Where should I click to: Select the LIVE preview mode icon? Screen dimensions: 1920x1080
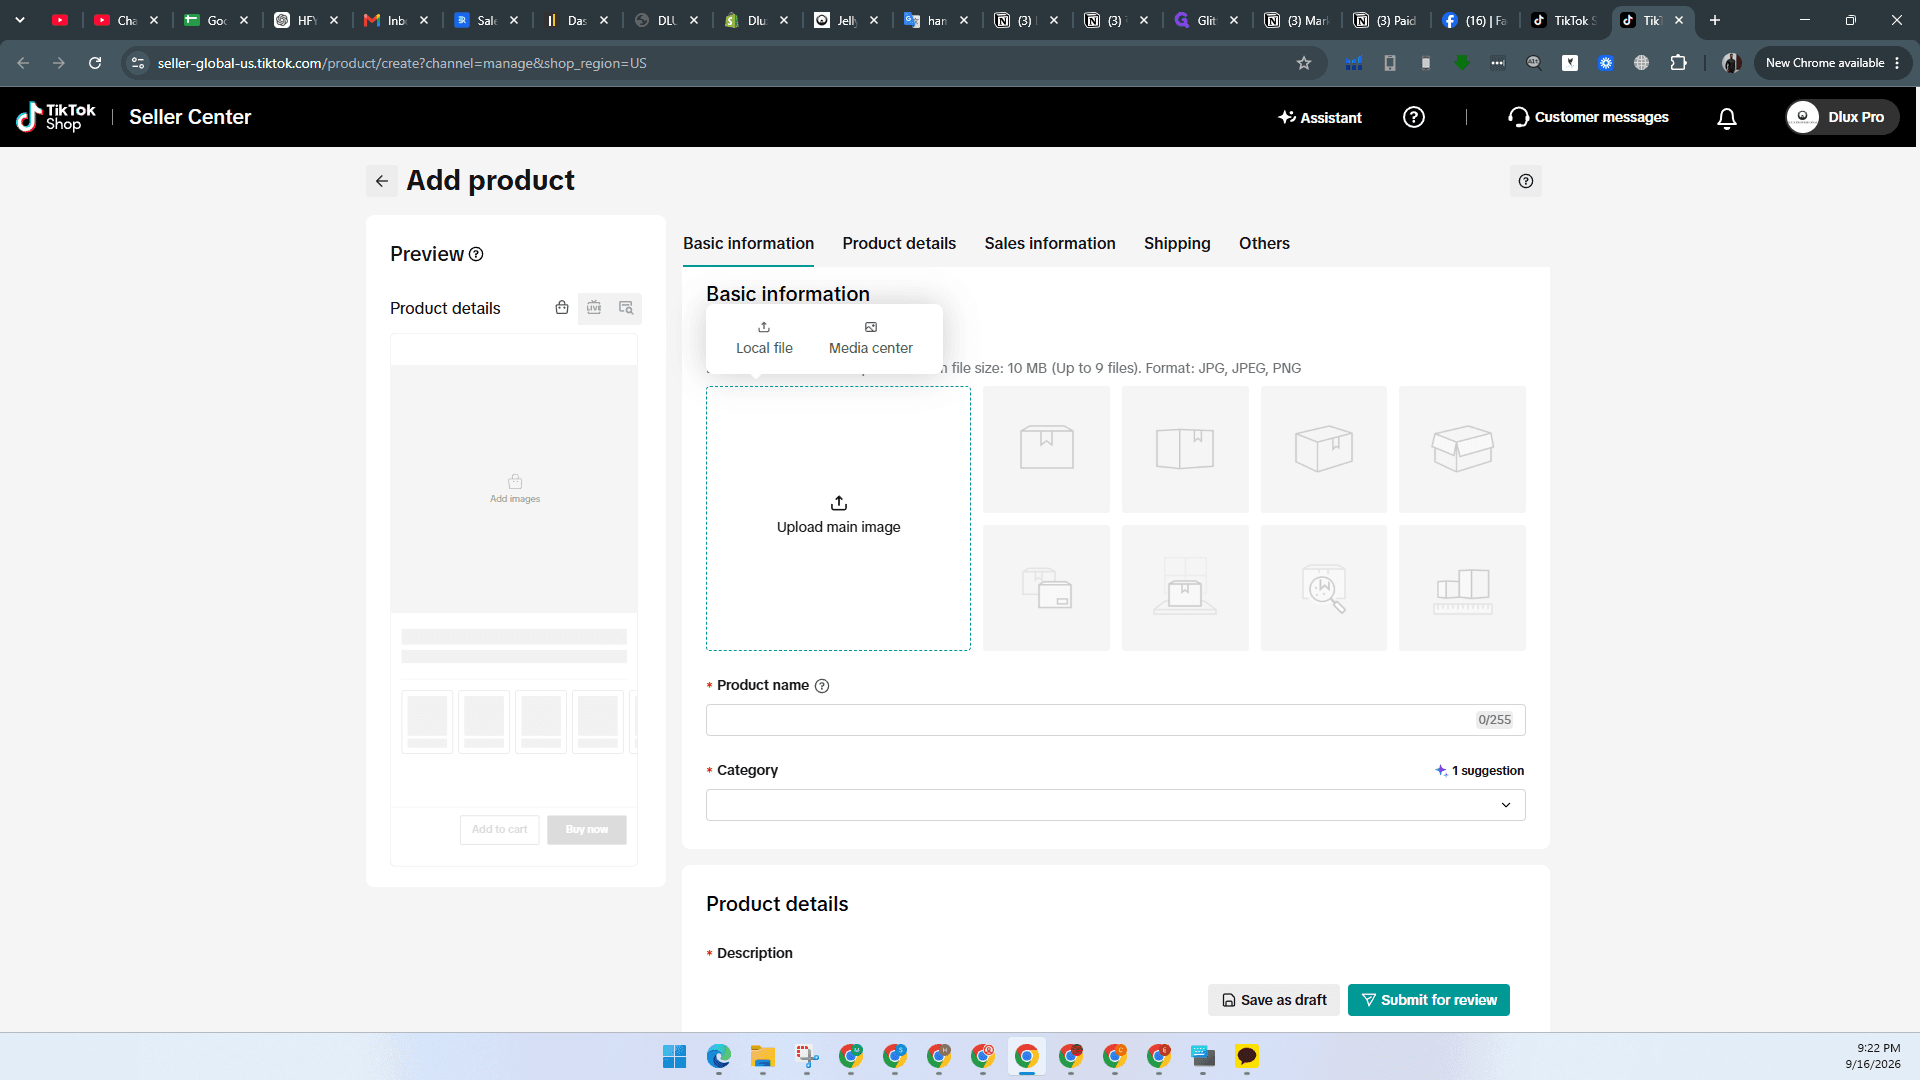(x=594, y=308)
